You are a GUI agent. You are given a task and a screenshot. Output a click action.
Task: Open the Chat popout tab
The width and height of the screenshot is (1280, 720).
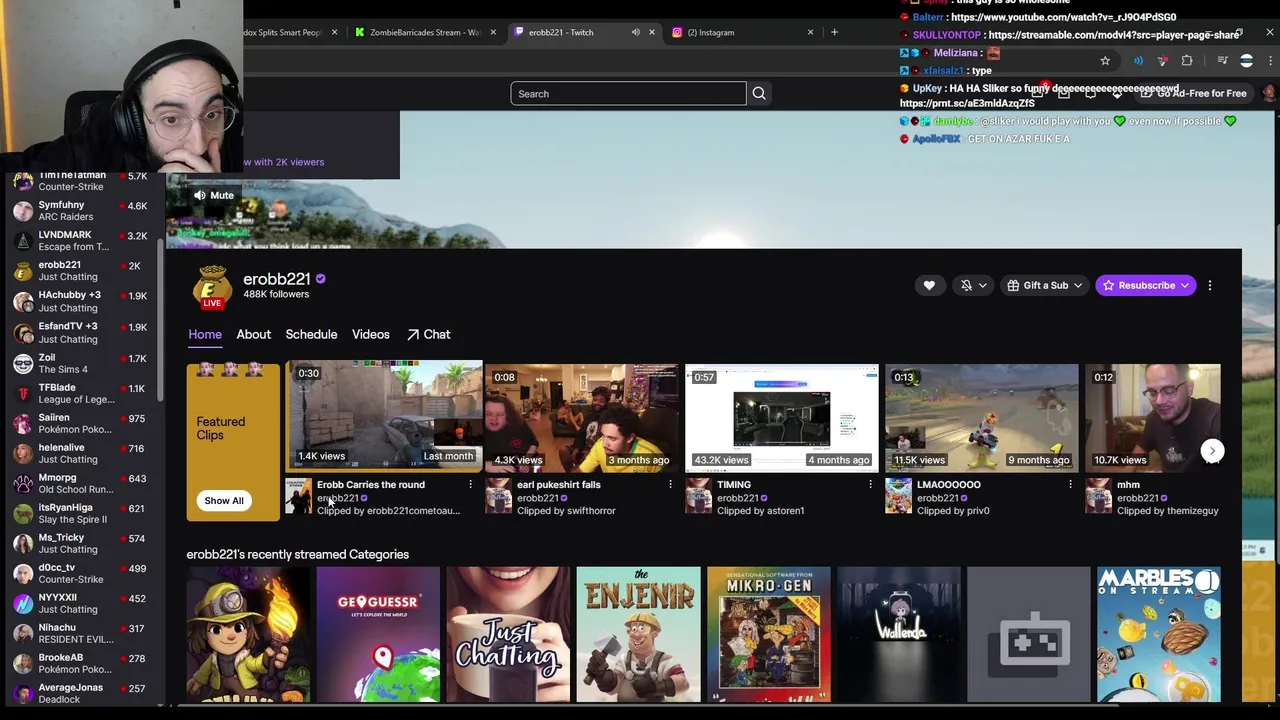tap(428, 334)
